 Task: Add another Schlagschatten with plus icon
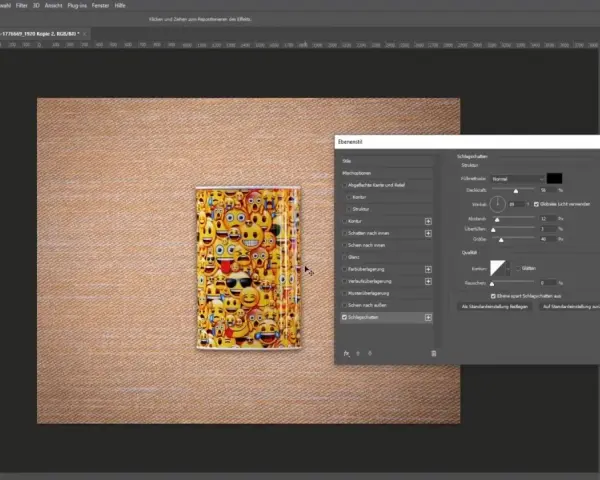[428, 317]
